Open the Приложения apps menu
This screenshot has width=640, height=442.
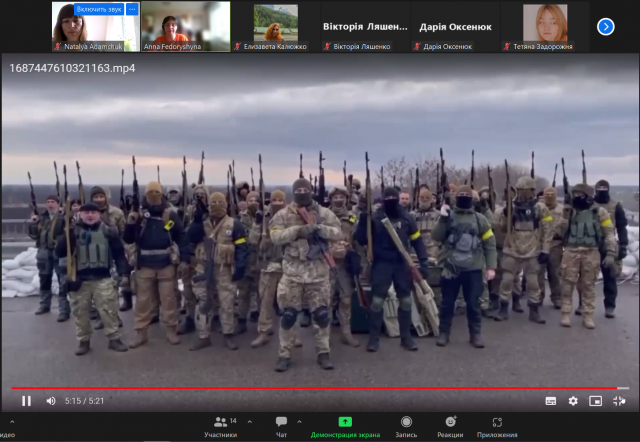click(497, 427)
